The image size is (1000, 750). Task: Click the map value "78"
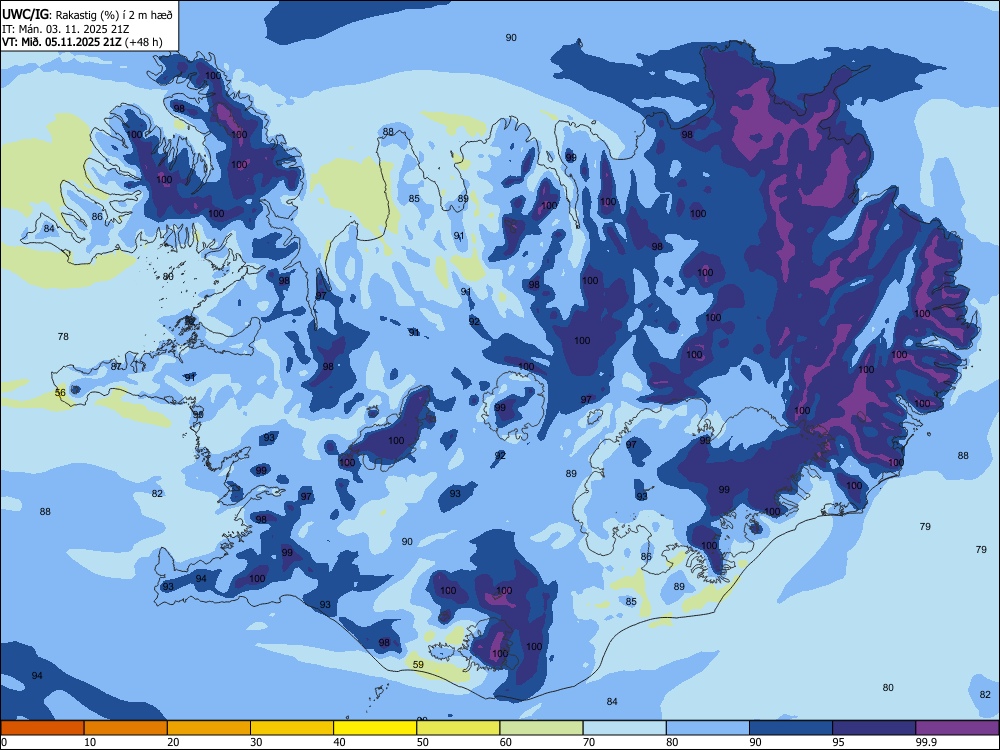[x=62, y=336]
